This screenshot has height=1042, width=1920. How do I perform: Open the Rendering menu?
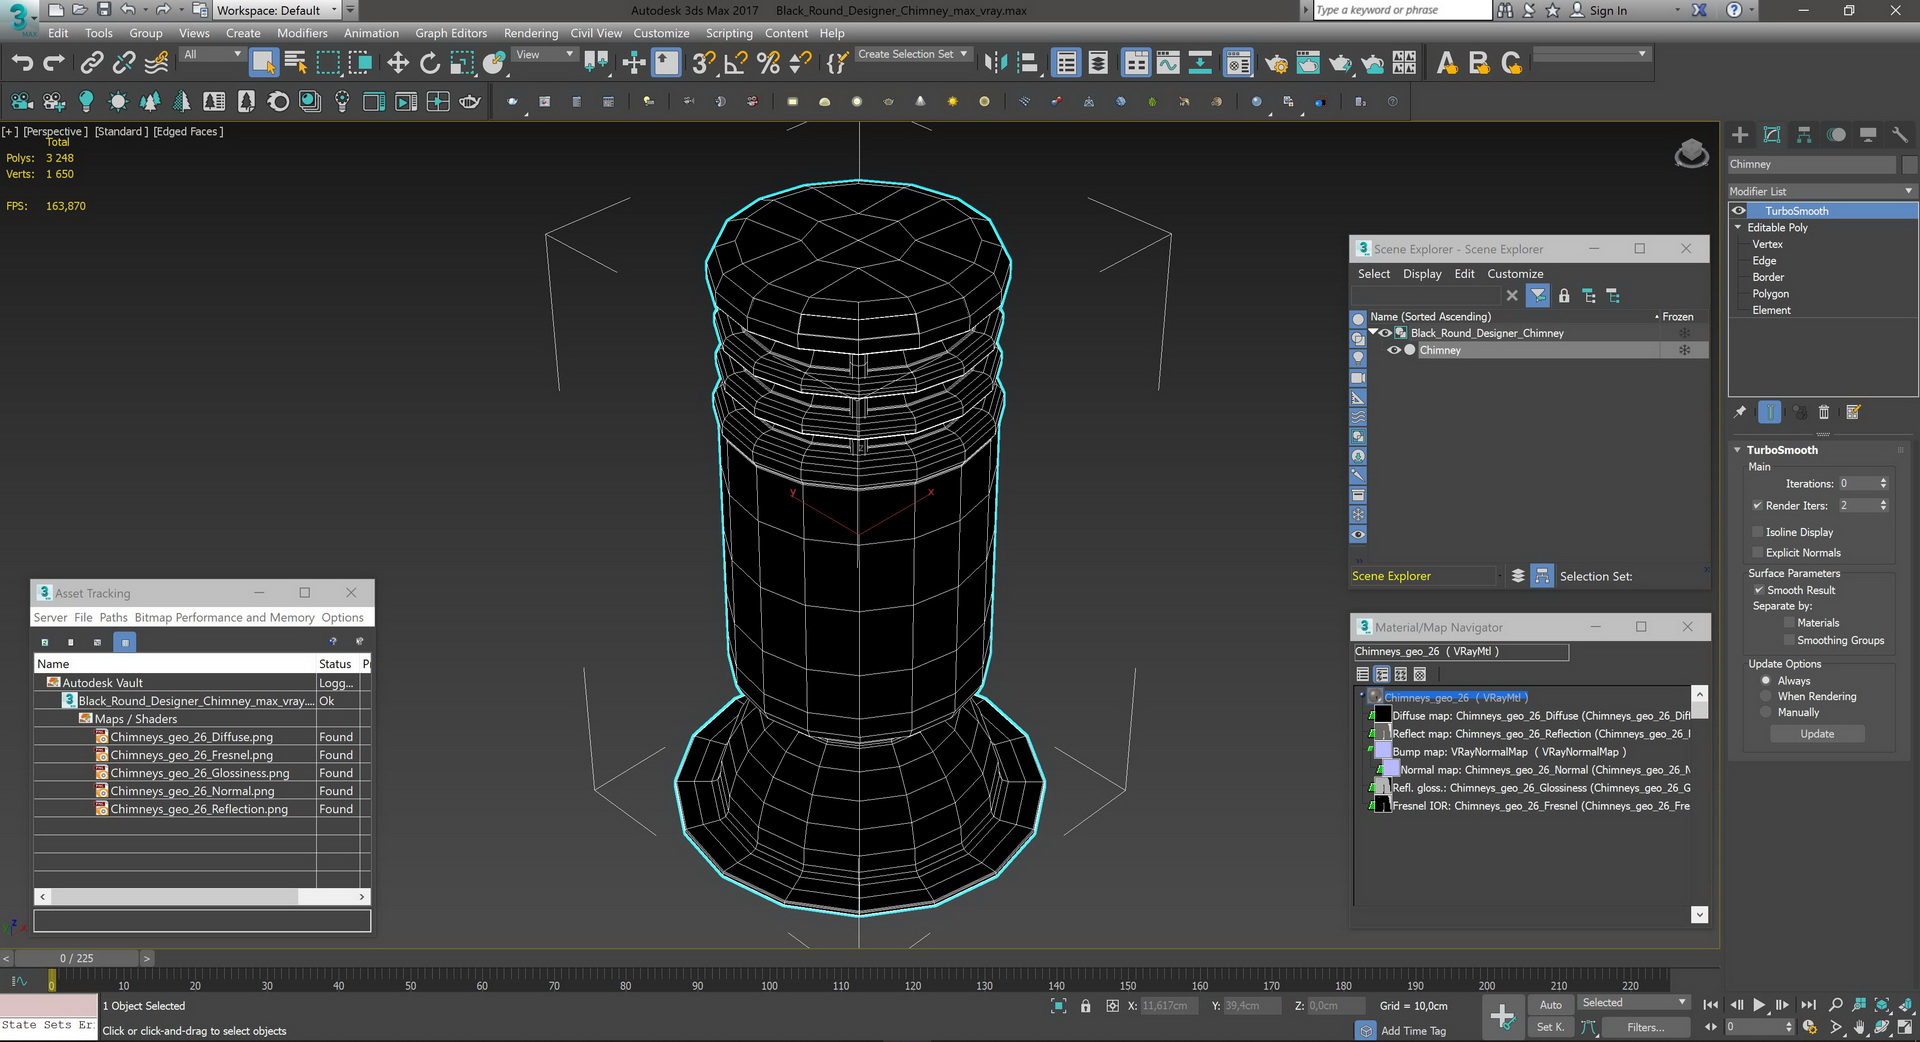531,33
